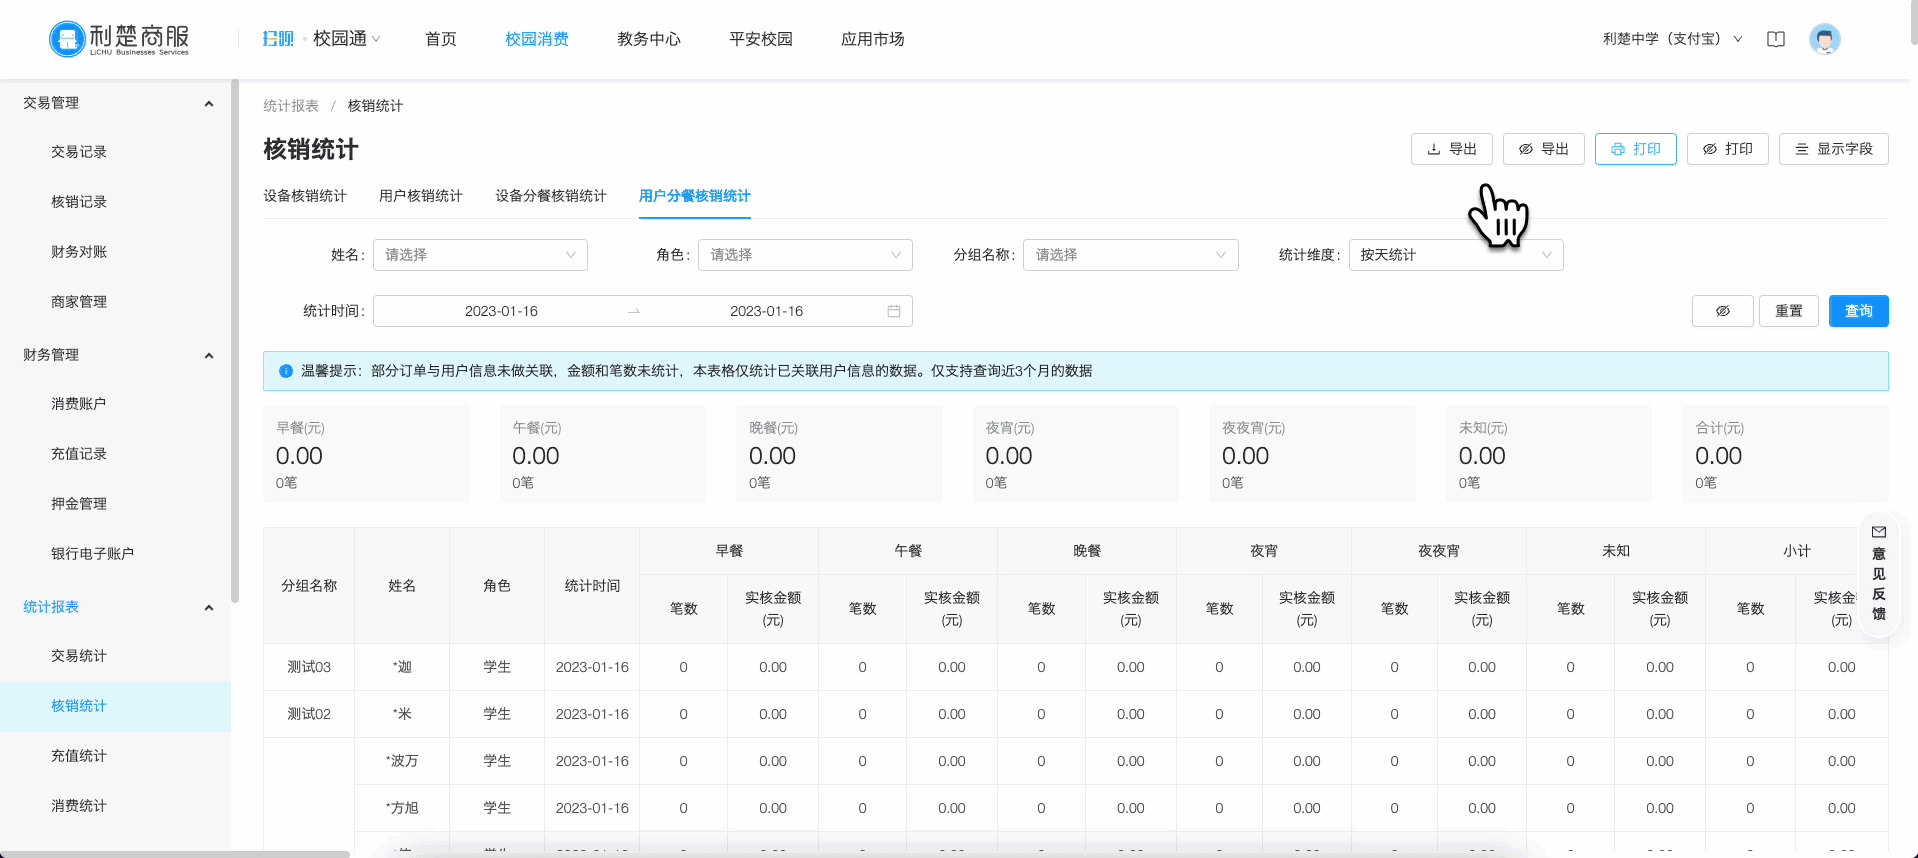Click the Export button with download icon
The width and height of the screenshot is (1918, 858).
(x=1451, y=149)
